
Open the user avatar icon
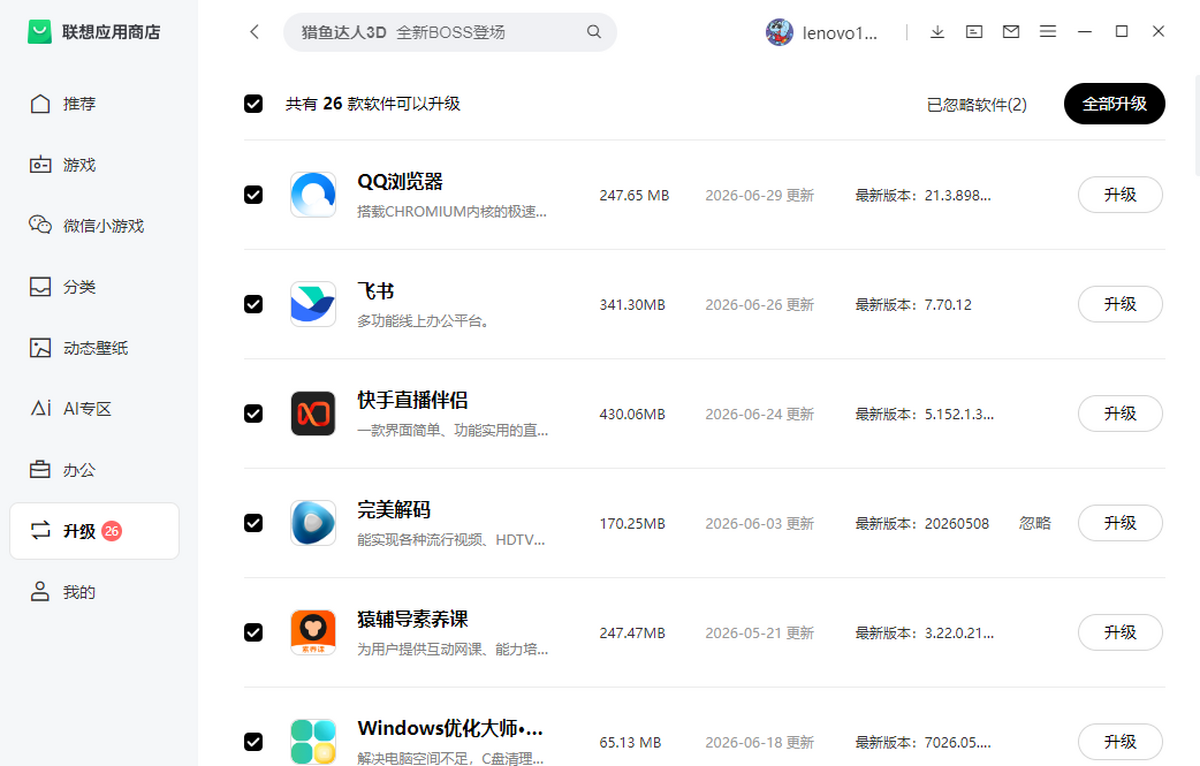tap(779, 32)
